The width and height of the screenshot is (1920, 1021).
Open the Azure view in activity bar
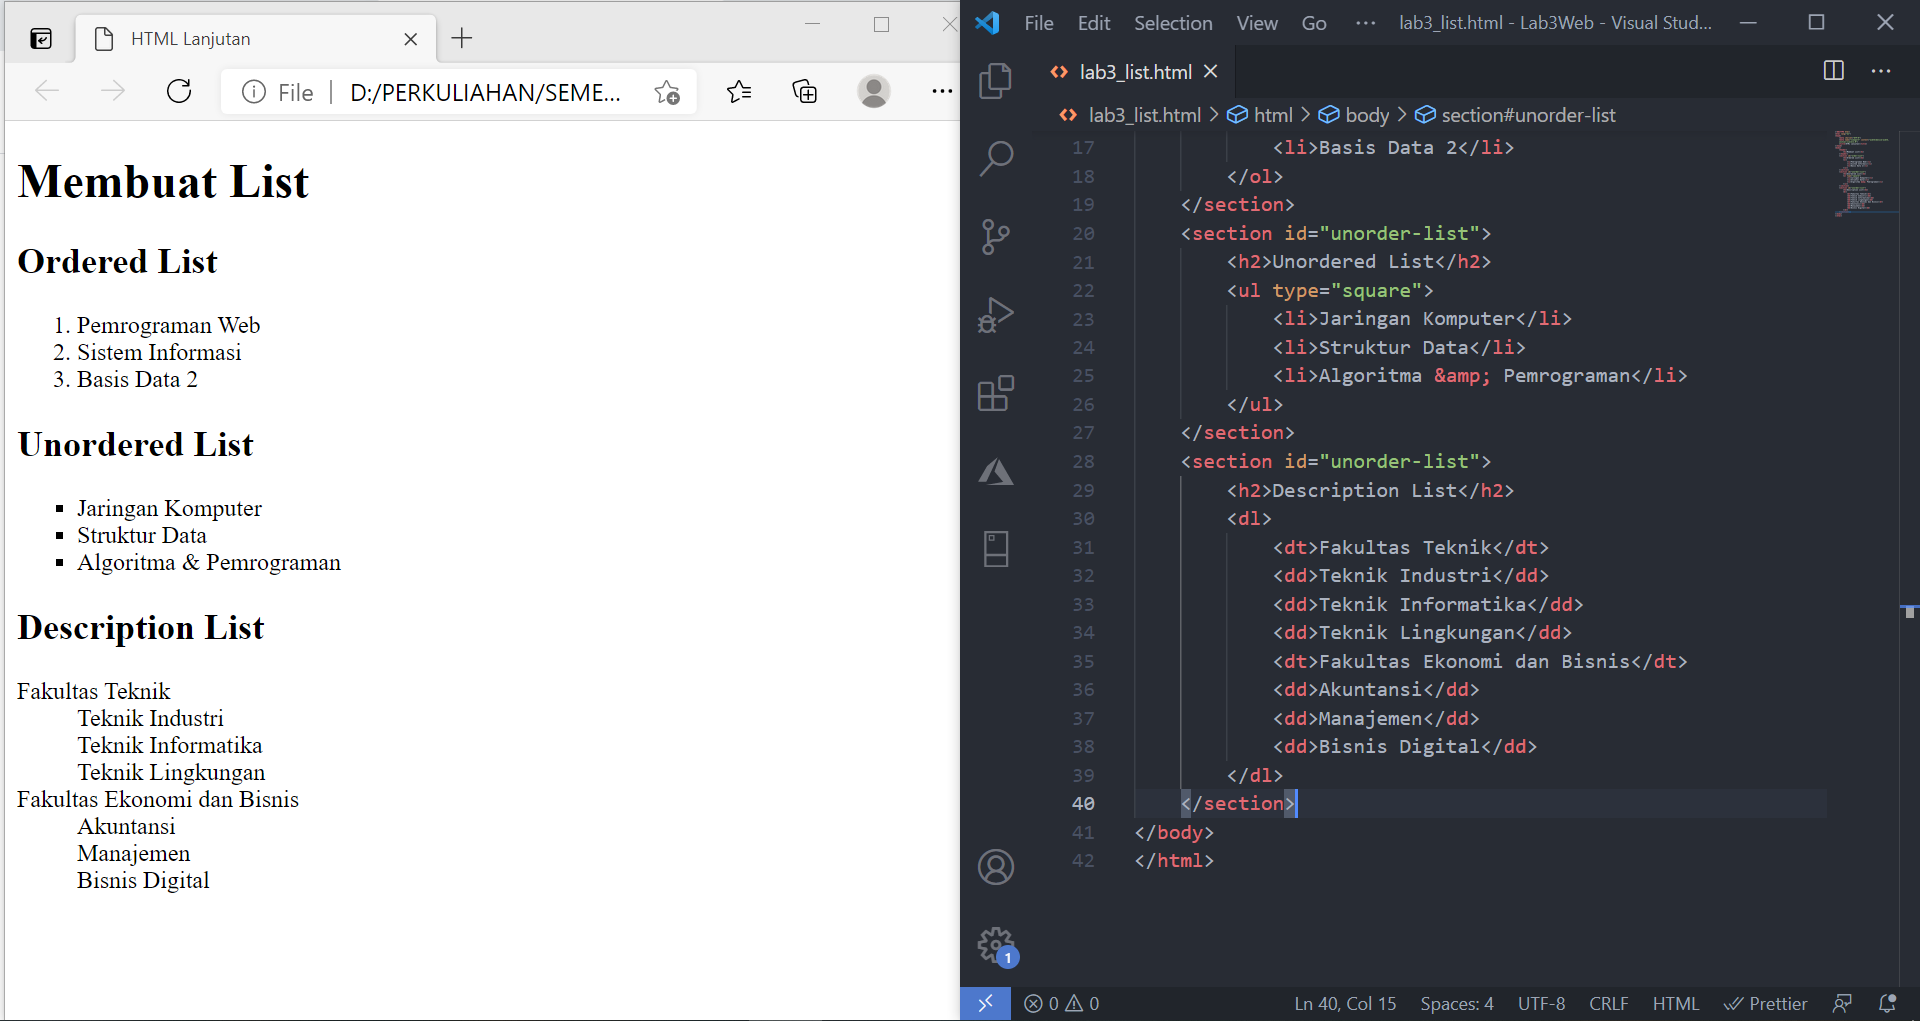(x=995, y=472)
